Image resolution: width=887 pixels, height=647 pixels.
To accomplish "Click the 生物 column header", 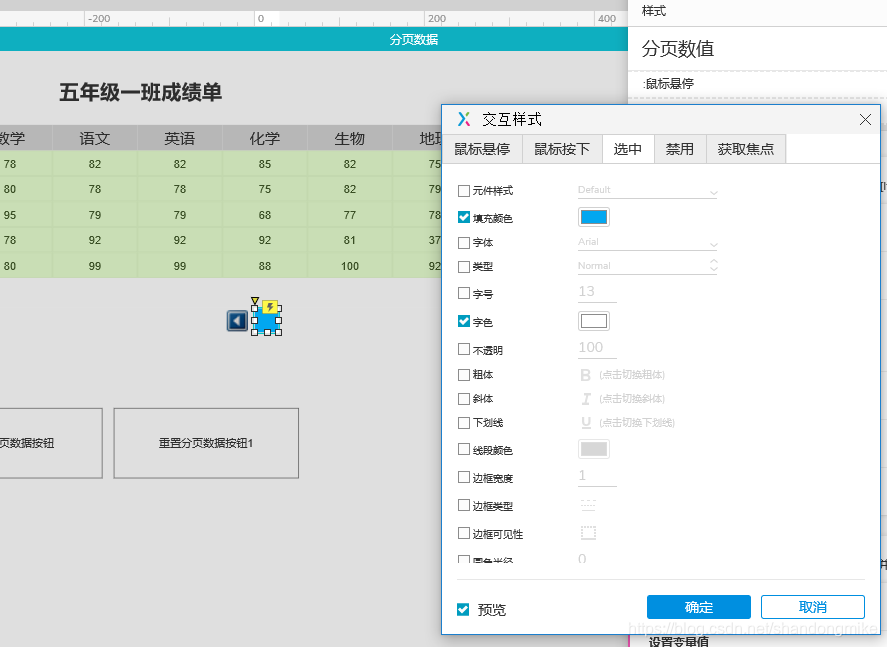I will click(350, 138).
